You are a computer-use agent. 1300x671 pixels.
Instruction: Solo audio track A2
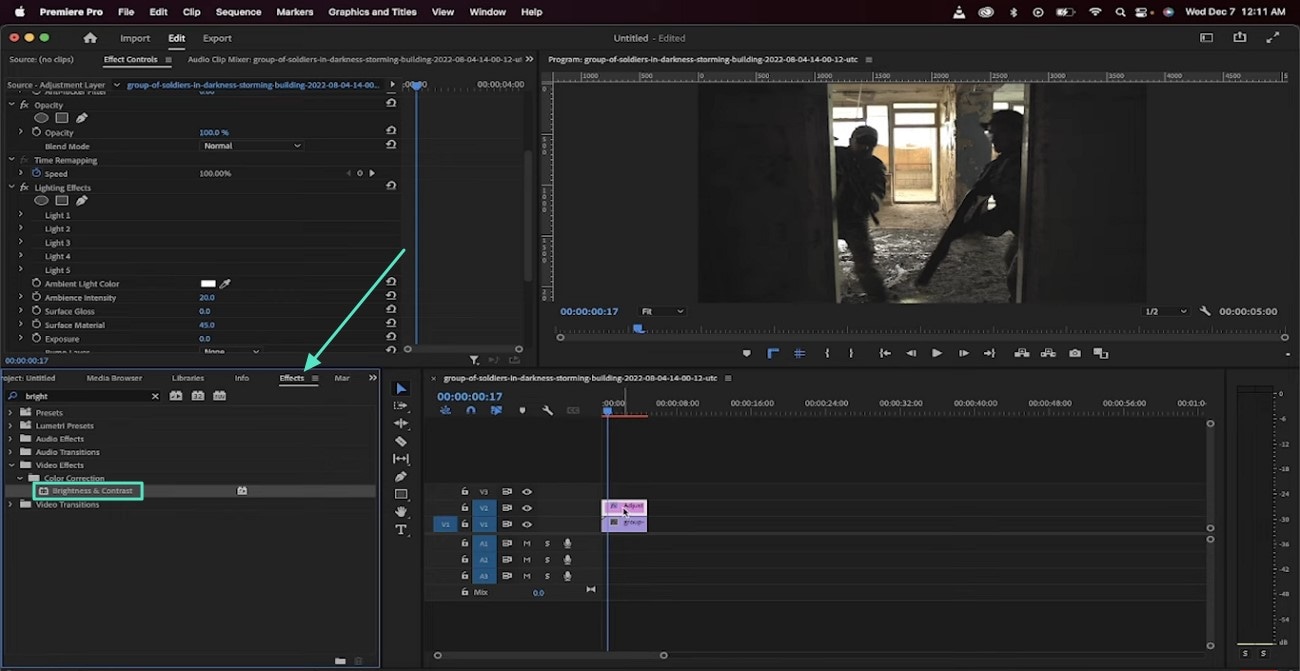point(547,560)
